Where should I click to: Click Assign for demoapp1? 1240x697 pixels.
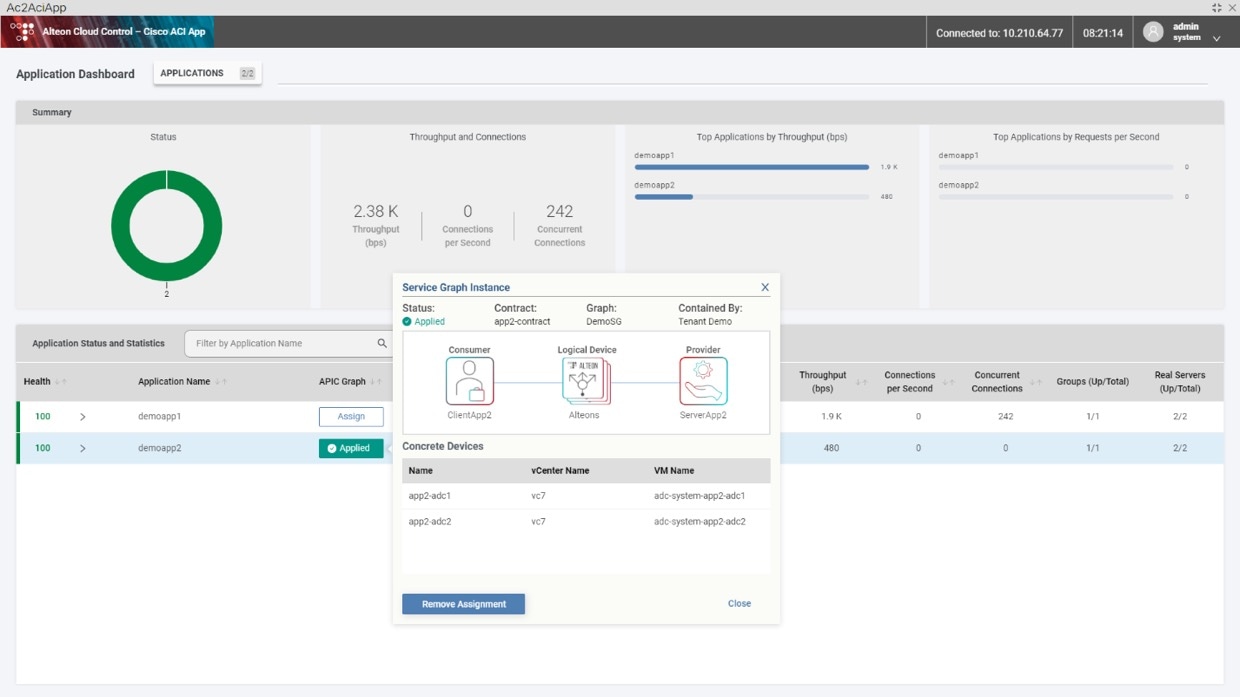pos(351,416)
